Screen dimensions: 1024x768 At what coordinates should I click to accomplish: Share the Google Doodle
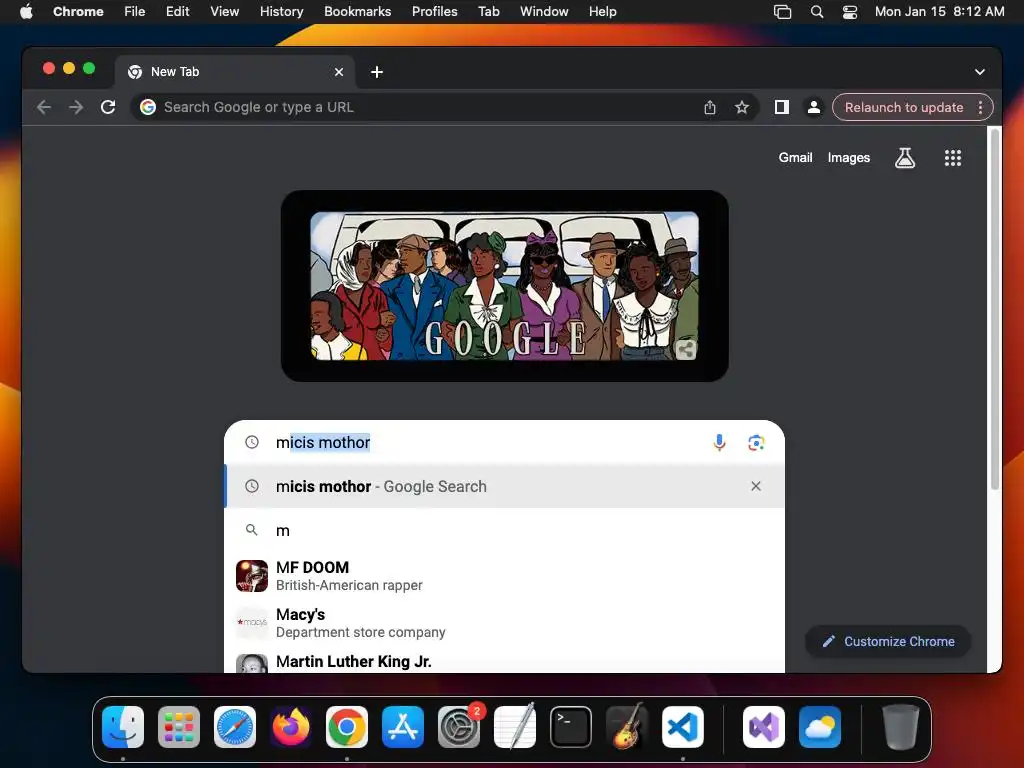pyautogui.click(x=685, y=350)
